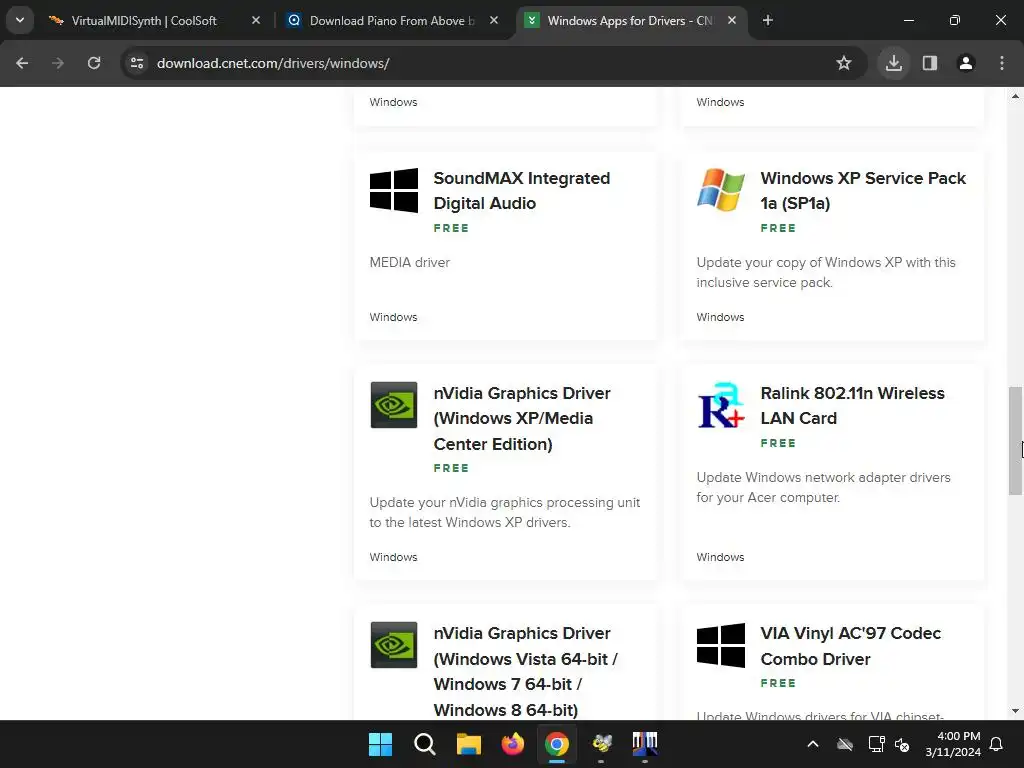Show hidden system tray icons

pyautogui.click(x=813, y=744)
